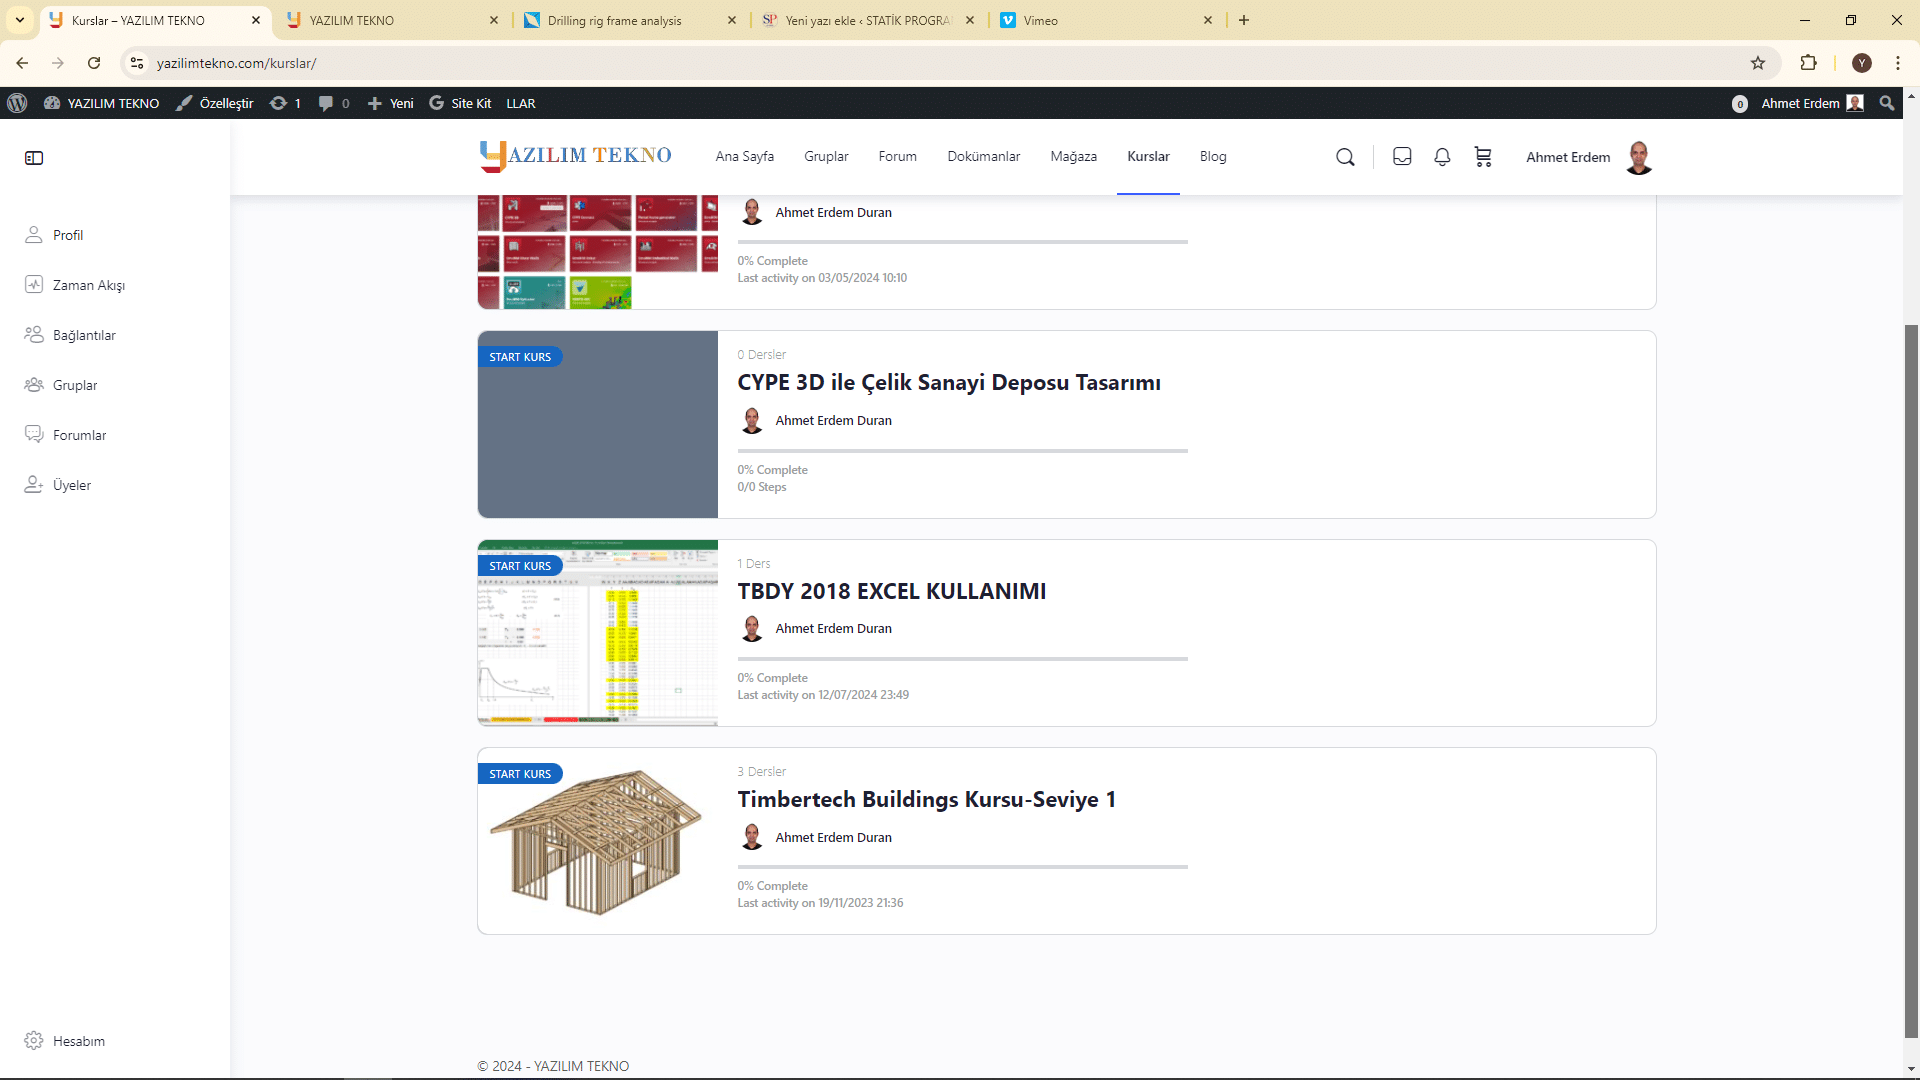Go to the Mağaza menu item
The width and height of the screenshot is (1920, 1080).
(x=1073, y=156)
